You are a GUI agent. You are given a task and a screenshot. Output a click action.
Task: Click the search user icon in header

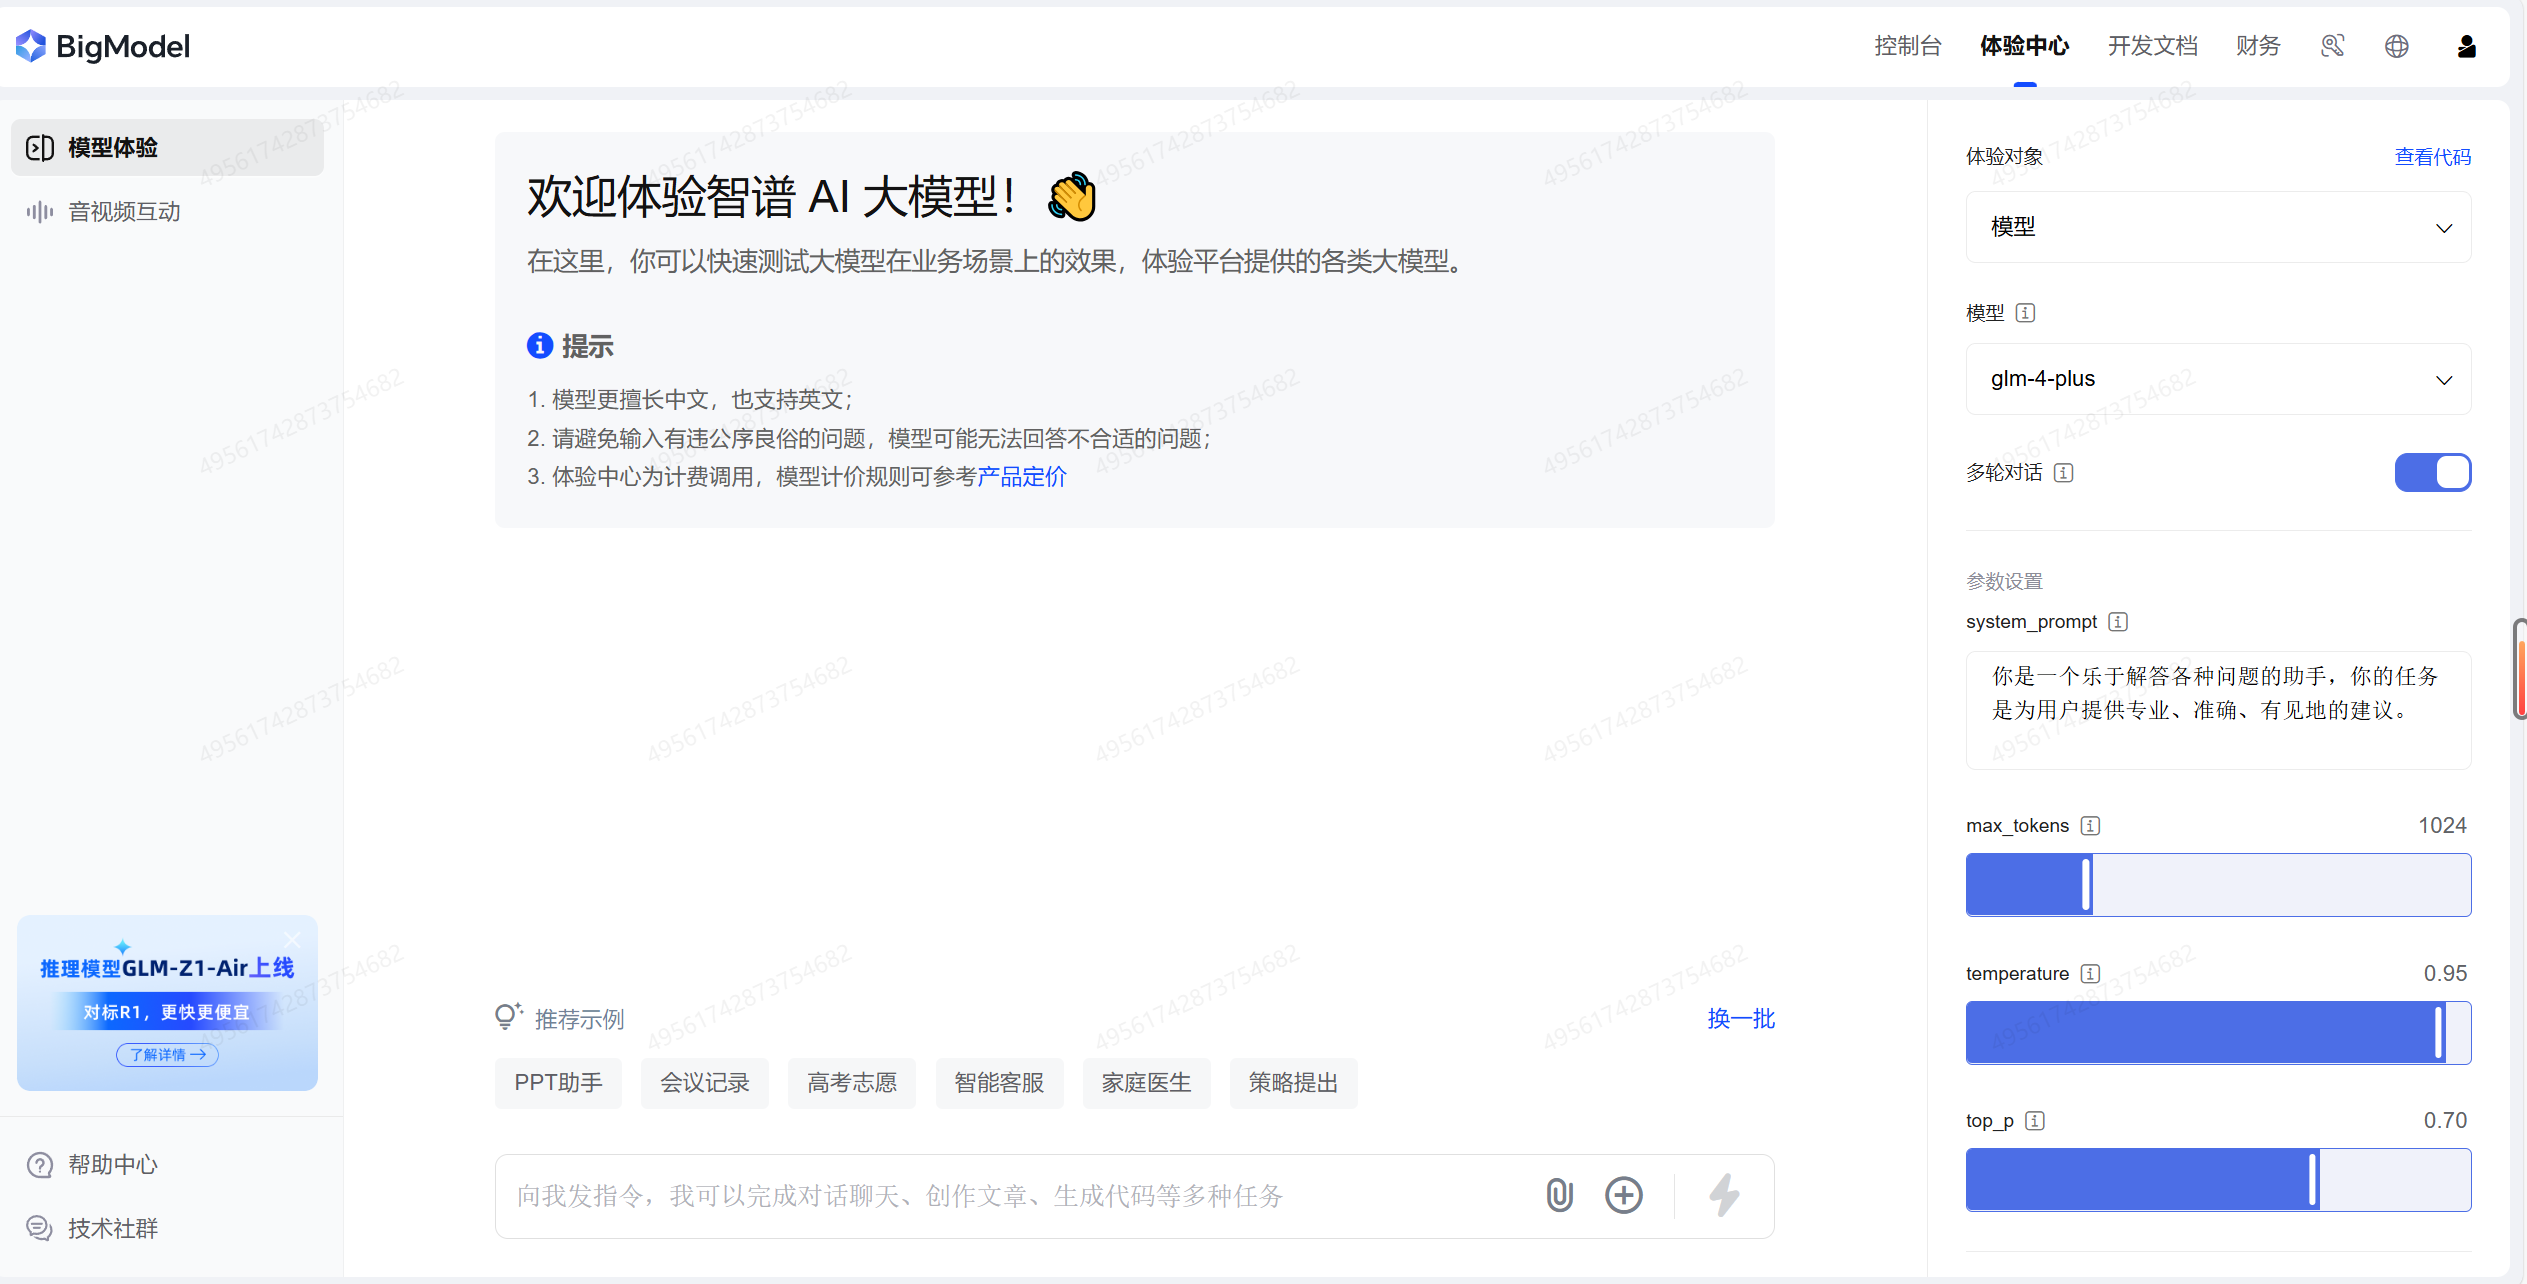tap(2332, 46)
